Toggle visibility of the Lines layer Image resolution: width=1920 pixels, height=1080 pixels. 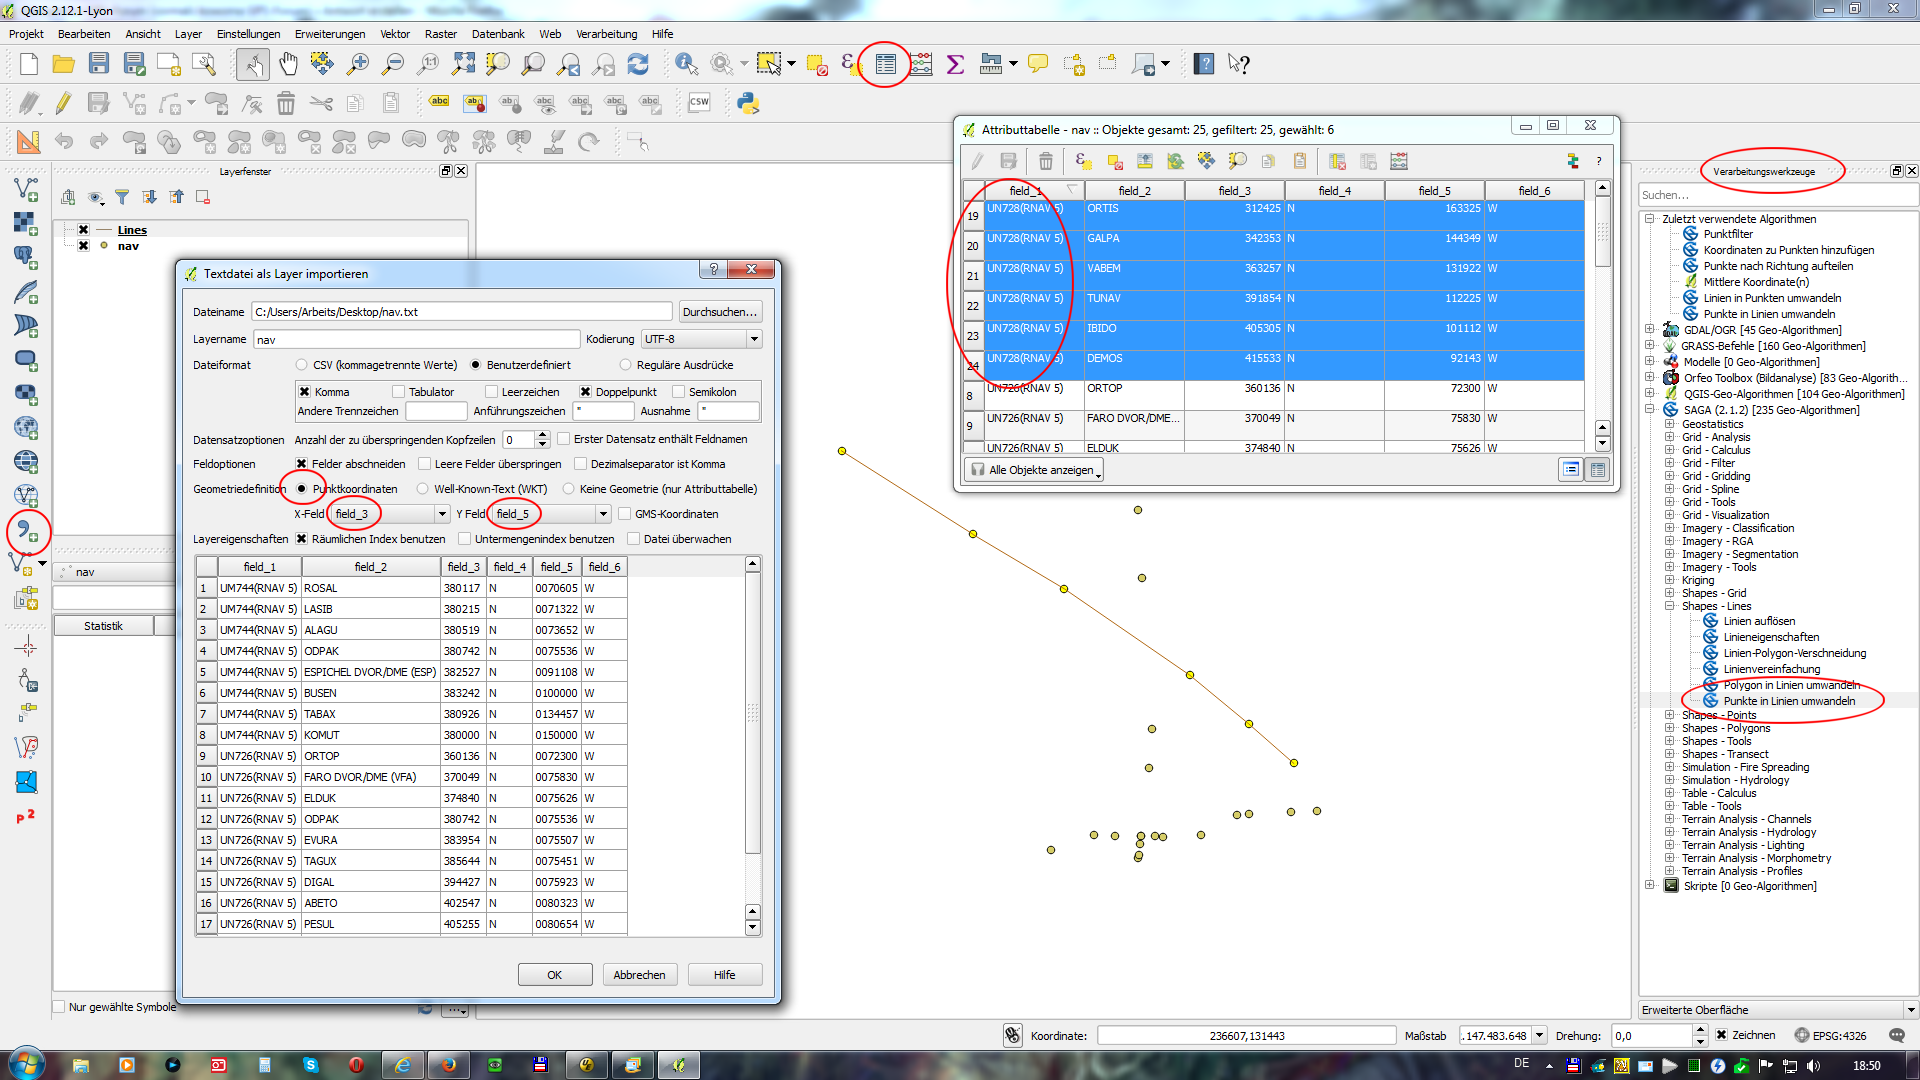point(84,230)
